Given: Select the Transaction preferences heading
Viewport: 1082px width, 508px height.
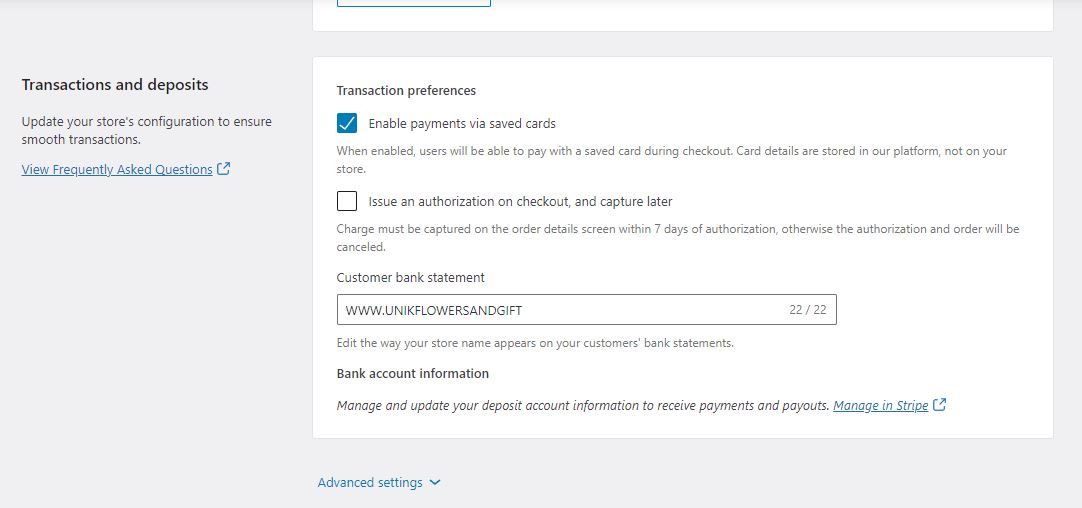Looking at the screenshot, I should tap(406, 90).
